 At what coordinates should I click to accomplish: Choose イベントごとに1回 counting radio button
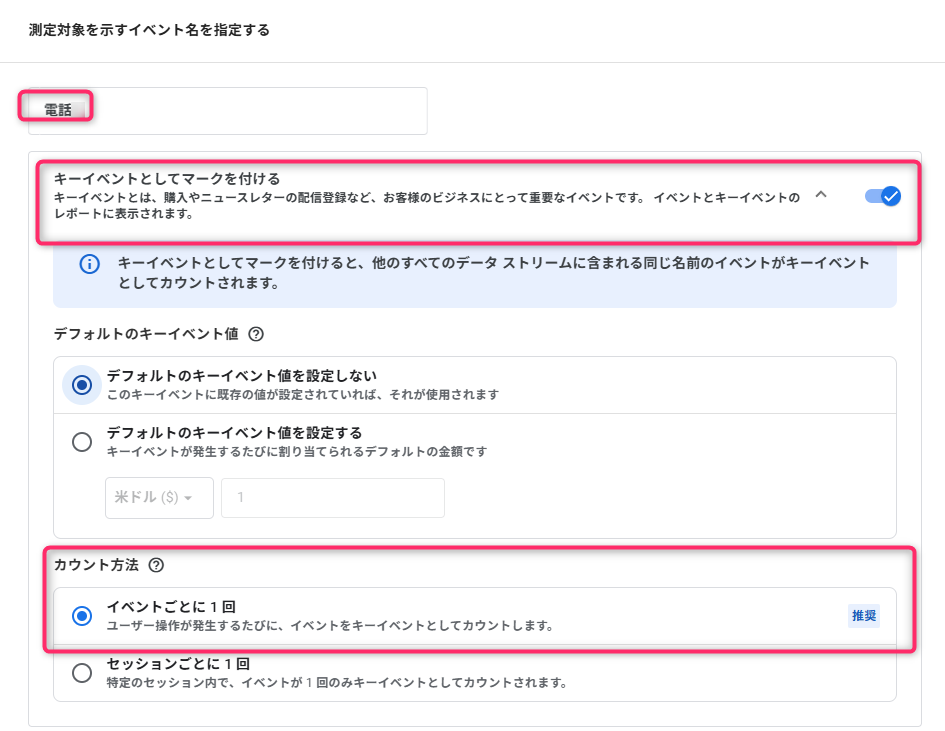[82, 616]
